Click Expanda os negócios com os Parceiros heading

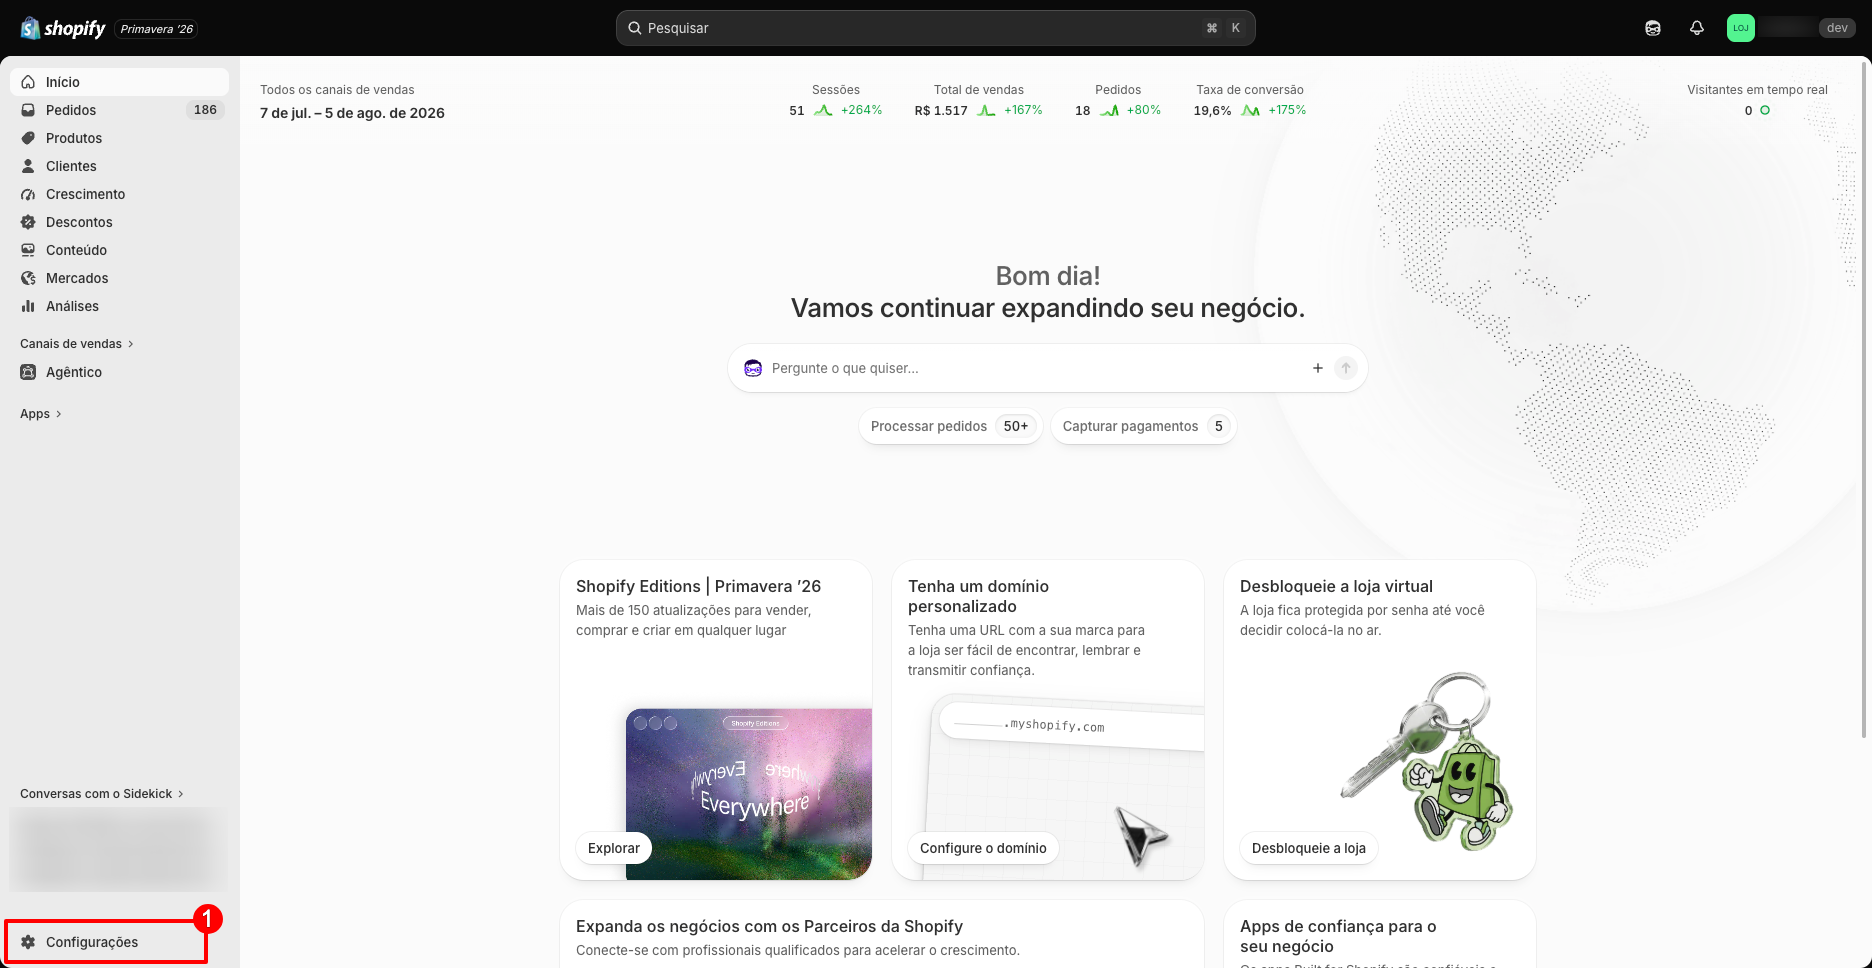coord(769,926)
